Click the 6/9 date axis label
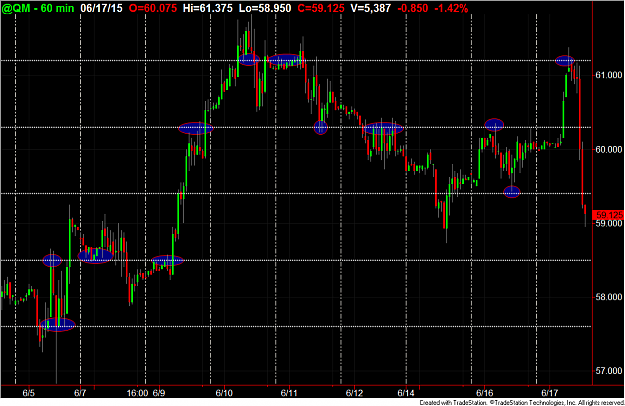The height and width of the screenshot is (406, 625). click(x=159, y=393)
